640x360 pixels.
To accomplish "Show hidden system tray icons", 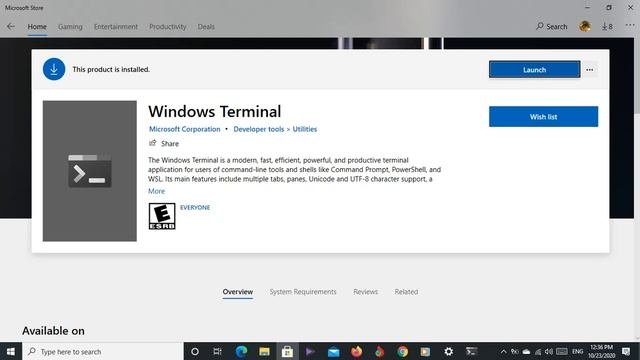I will point(503,351).
